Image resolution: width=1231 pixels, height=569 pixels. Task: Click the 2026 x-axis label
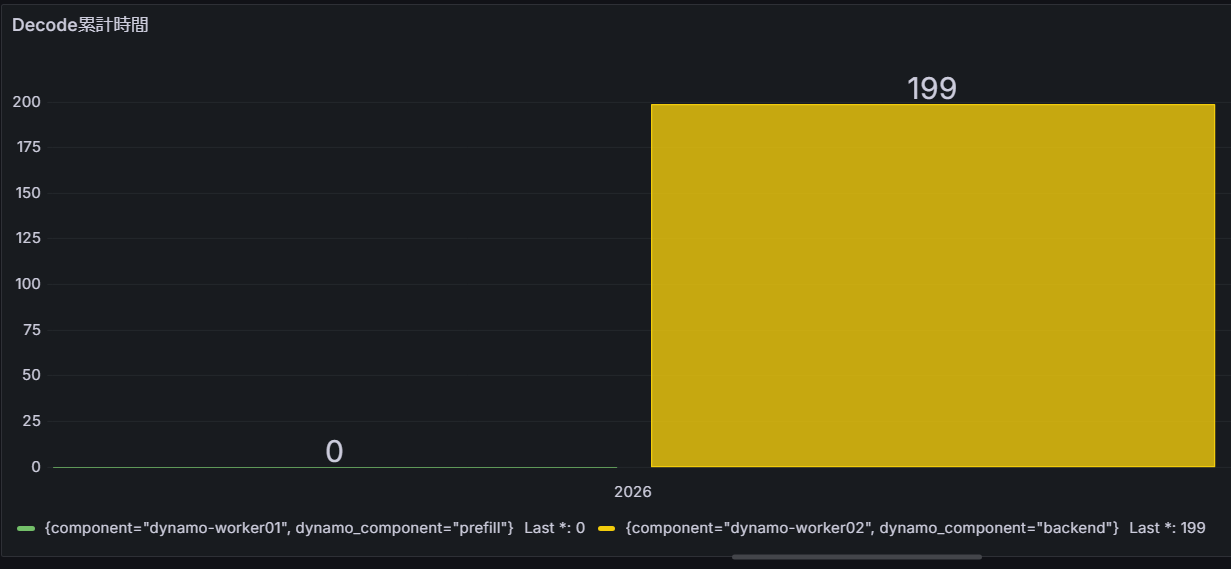pyautogui.click(x=633, y=492)
